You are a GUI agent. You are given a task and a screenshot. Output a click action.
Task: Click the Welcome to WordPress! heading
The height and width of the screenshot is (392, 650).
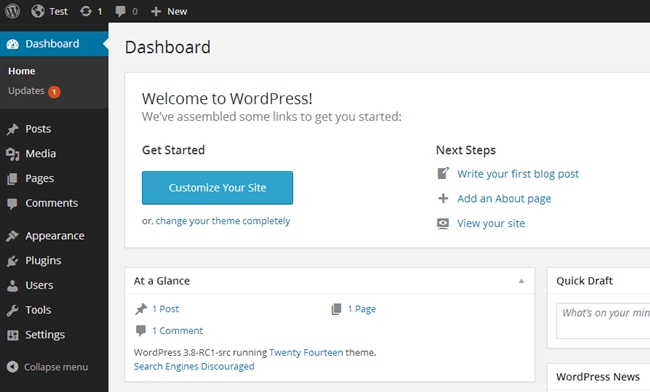click(227, 99)
